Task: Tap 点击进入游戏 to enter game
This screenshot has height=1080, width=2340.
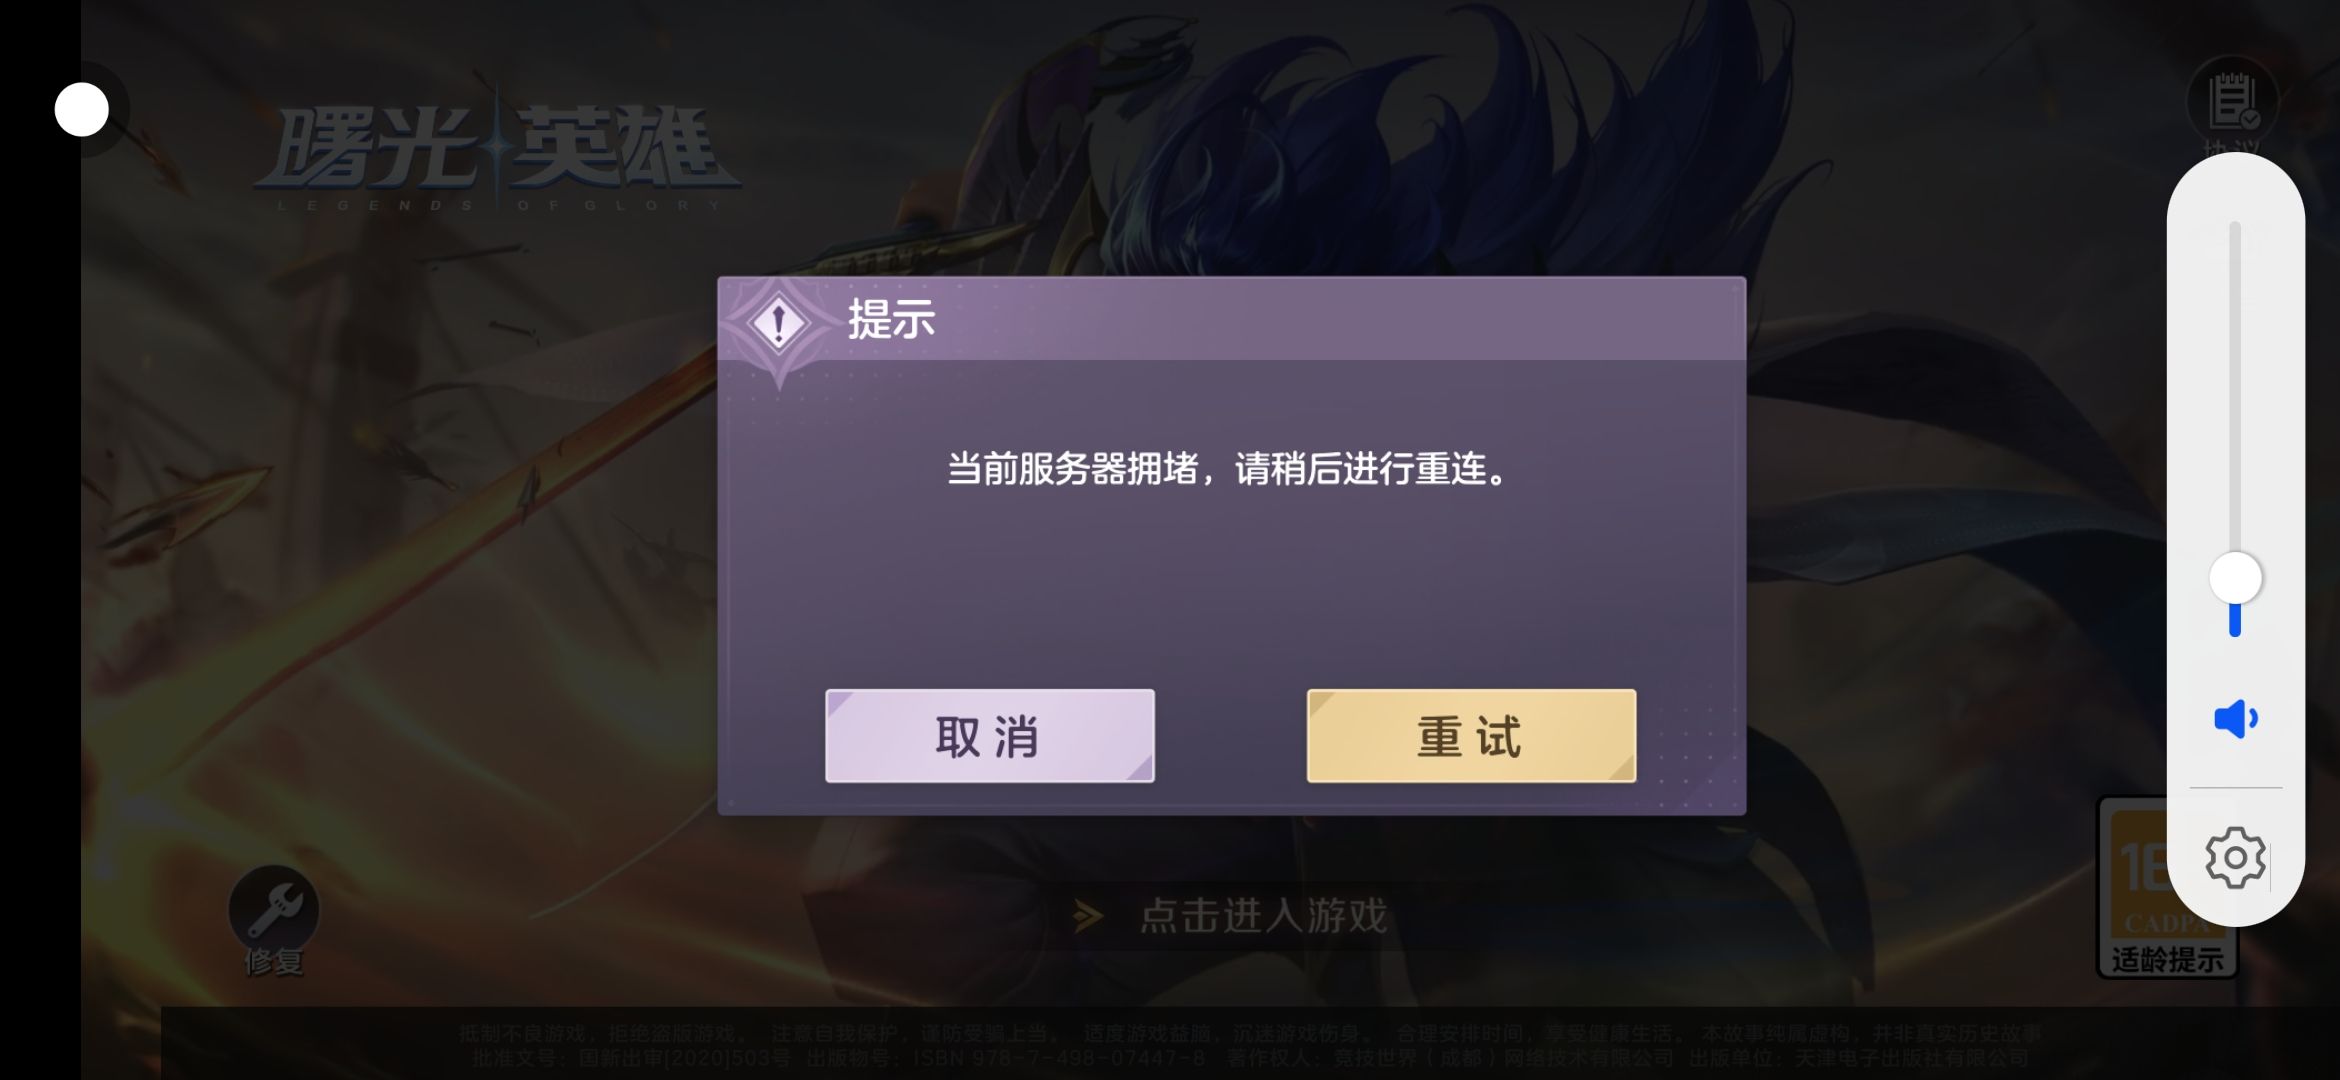Action: pyautogui.click(x=1264, y=916)
